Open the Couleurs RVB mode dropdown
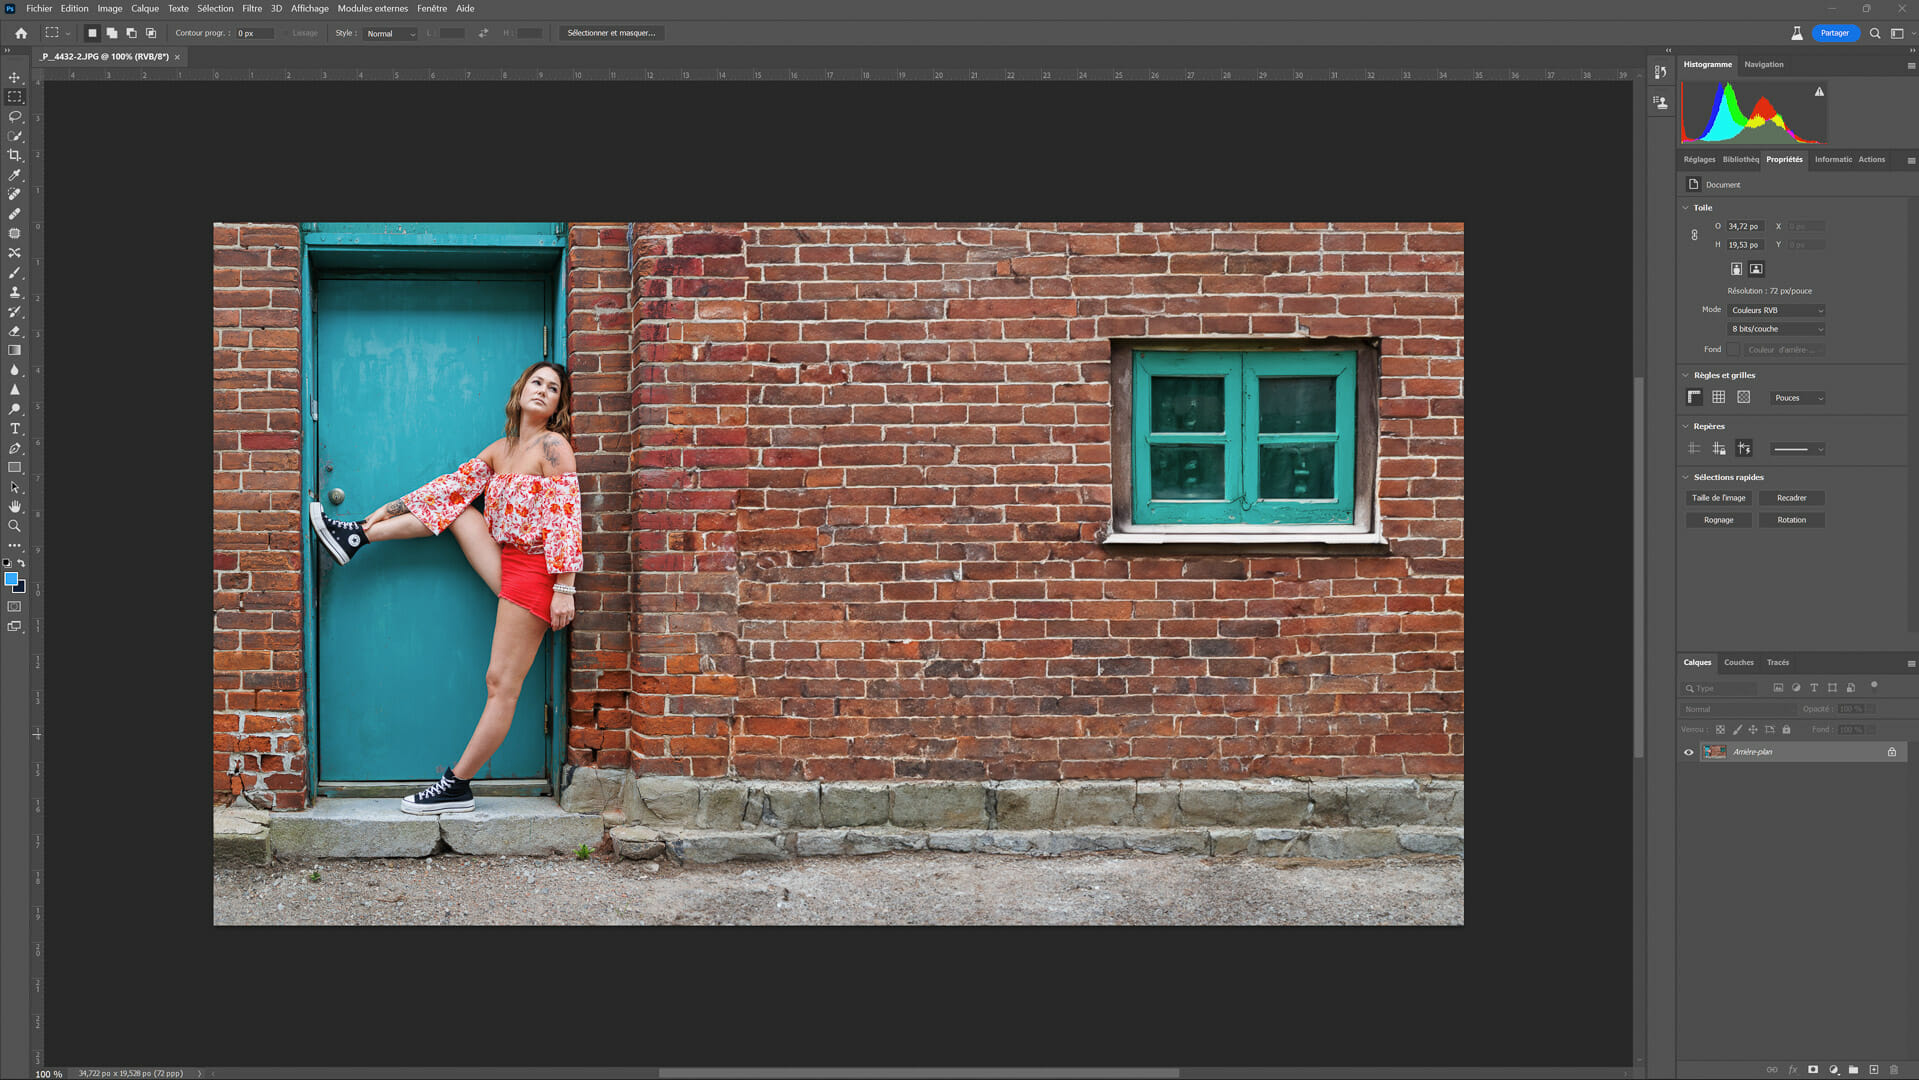Viewport: 1919px width, 1080px height. [x=1777, y=310]
